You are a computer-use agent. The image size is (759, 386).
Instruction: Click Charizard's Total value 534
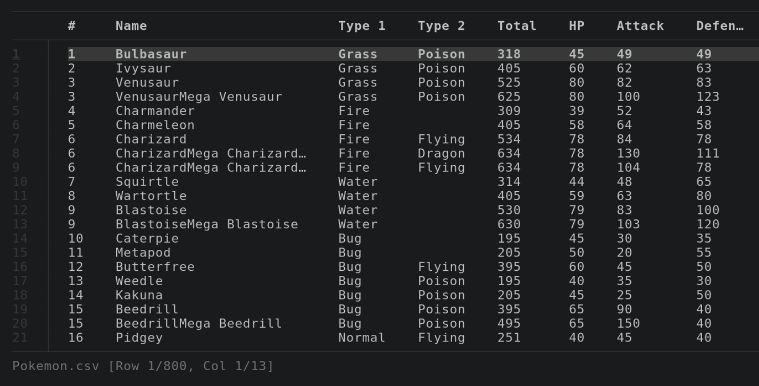509,139
